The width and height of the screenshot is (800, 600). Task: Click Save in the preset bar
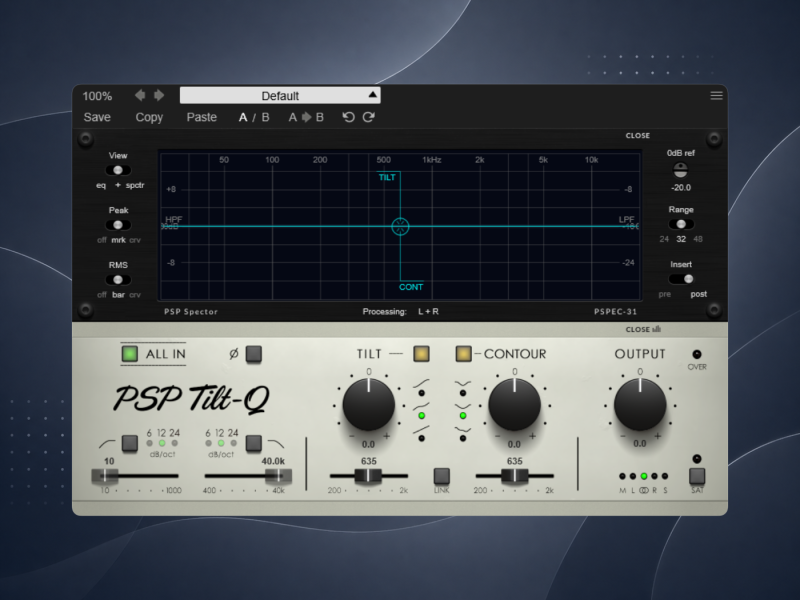click(x=97, y=117)
